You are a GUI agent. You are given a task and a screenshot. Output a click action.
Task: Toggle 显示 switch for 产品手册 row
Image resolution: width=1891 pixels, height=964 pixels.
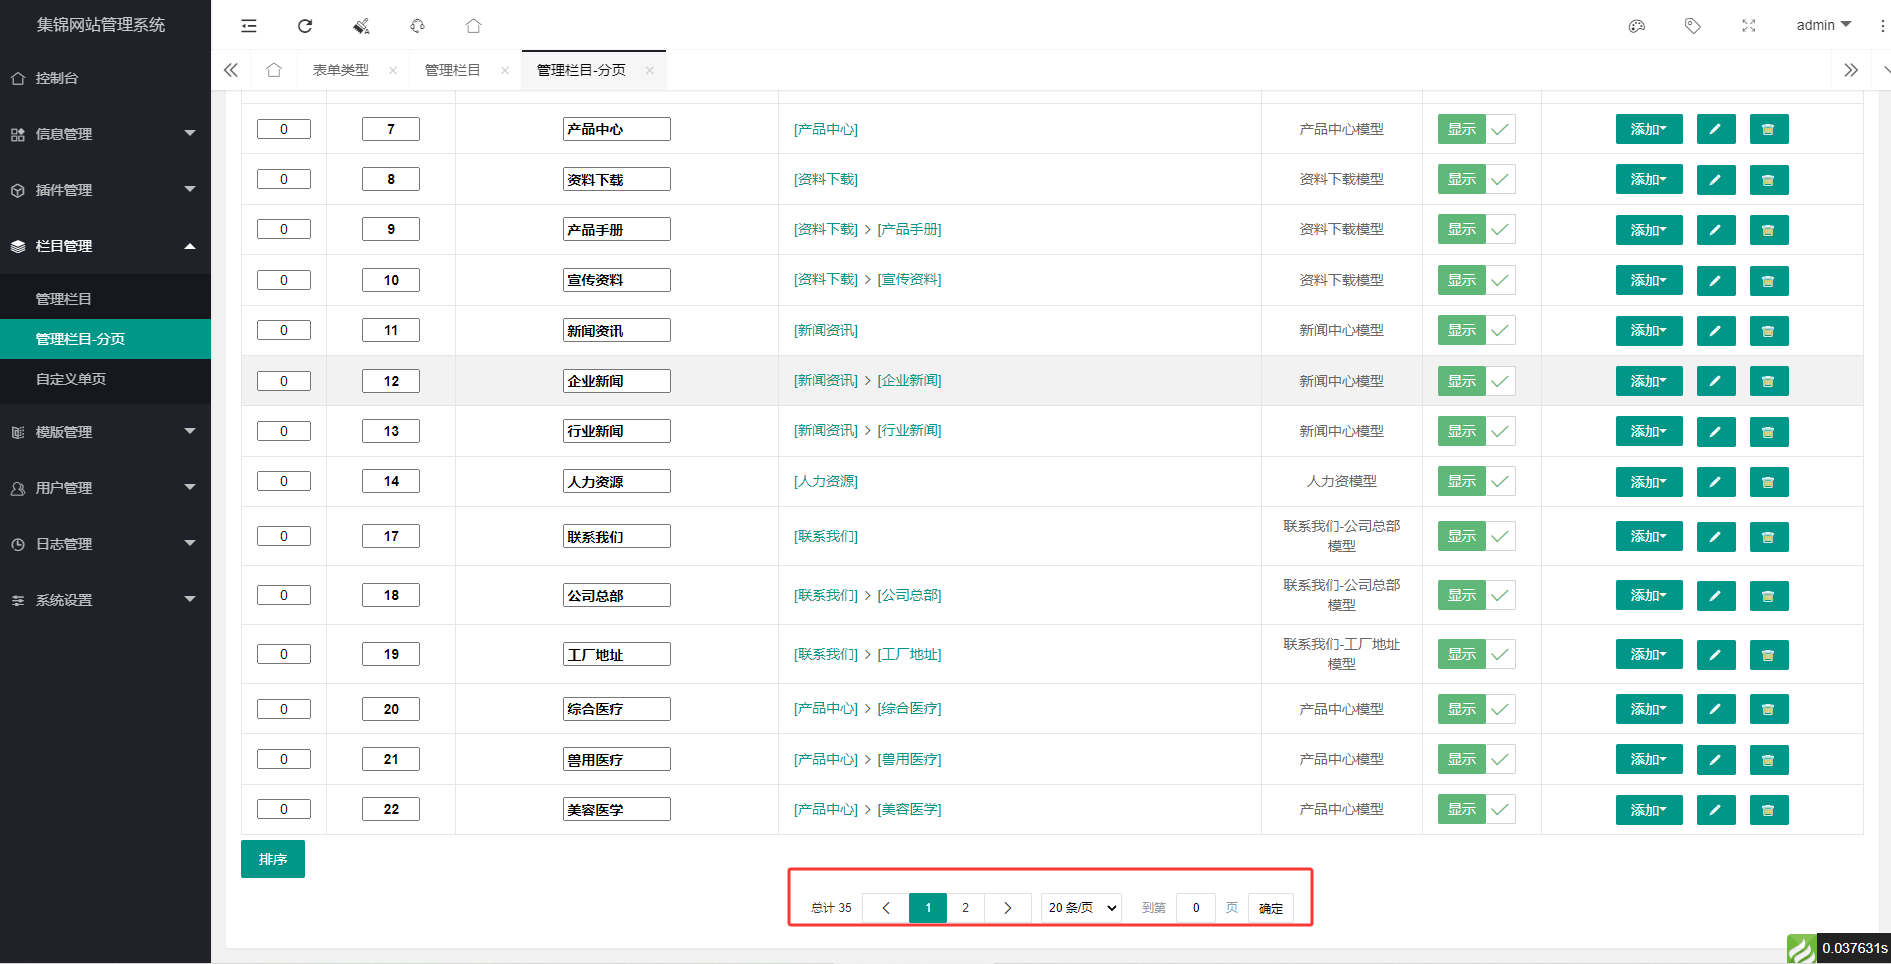(1477, 229)
